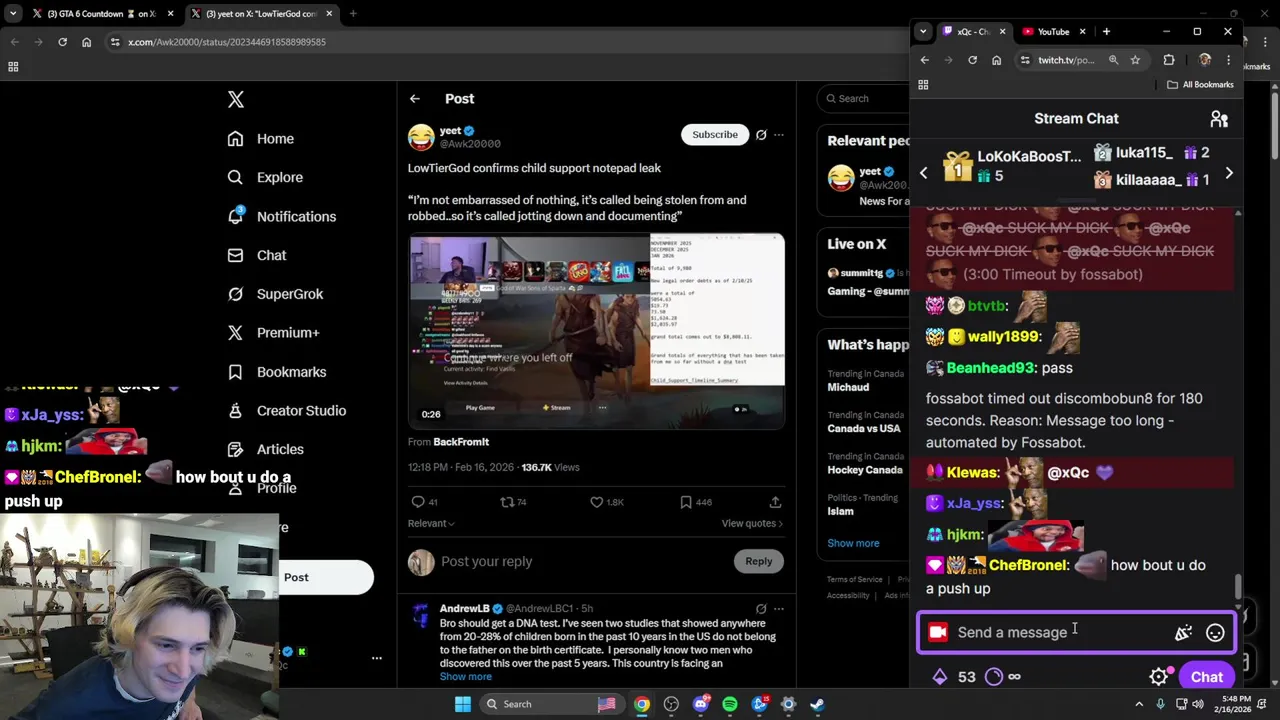Image resolution: width=1280 pixels, height=720 pixels.
Task: Click home icon in the Twitch browser window
Action: pos(996,60)
